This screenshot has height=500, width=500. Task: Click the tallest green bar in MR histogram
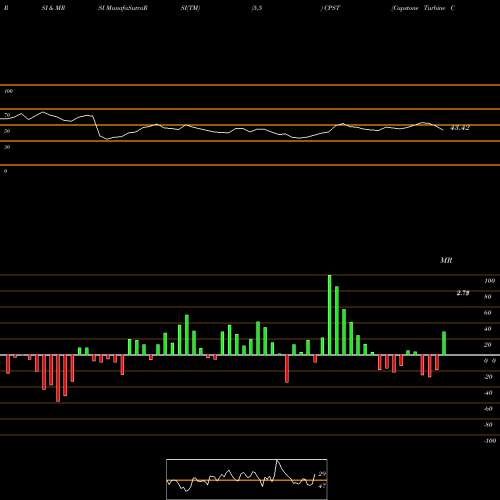click(x=330, y=315)
